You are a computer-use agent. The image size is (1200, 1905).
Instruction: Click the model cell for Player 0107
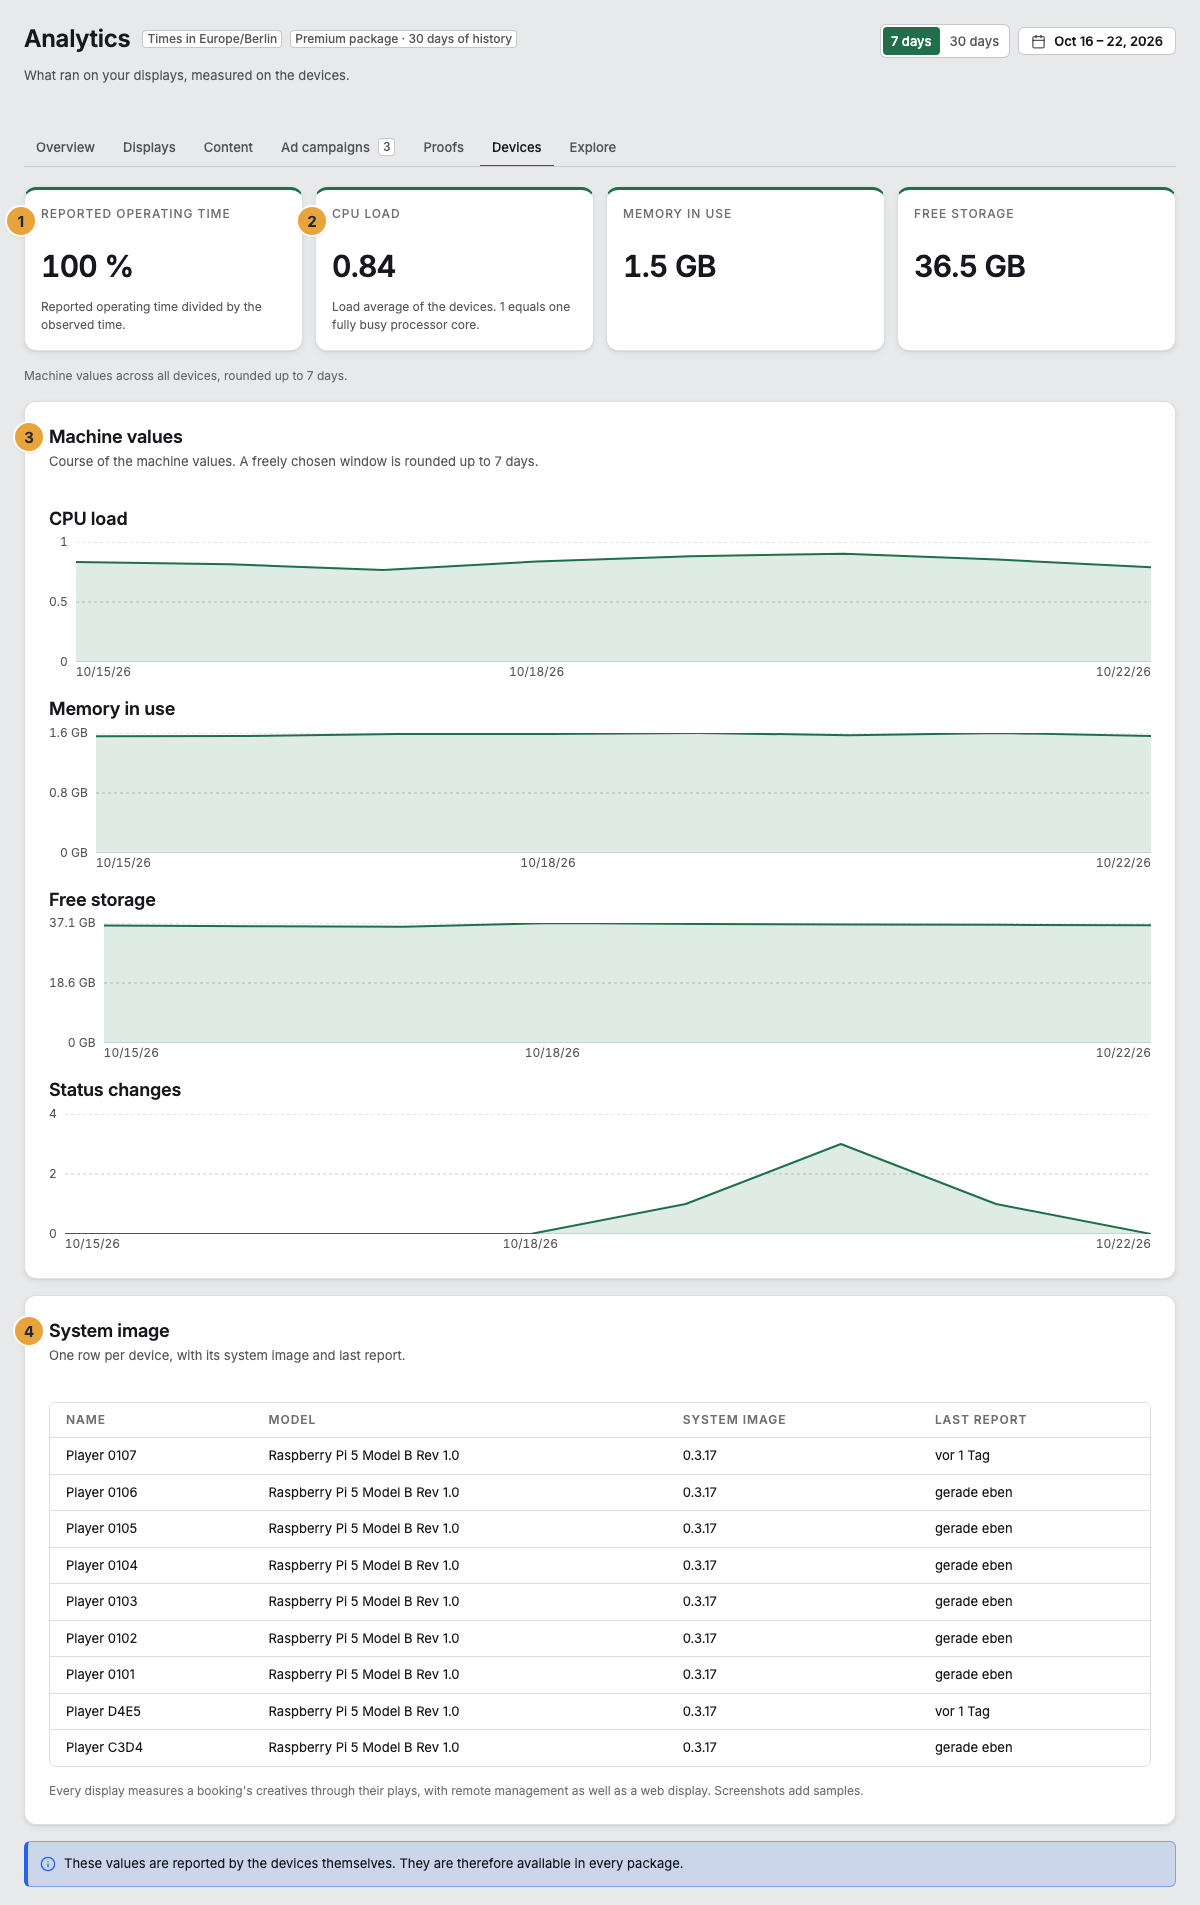[364, 1456]
